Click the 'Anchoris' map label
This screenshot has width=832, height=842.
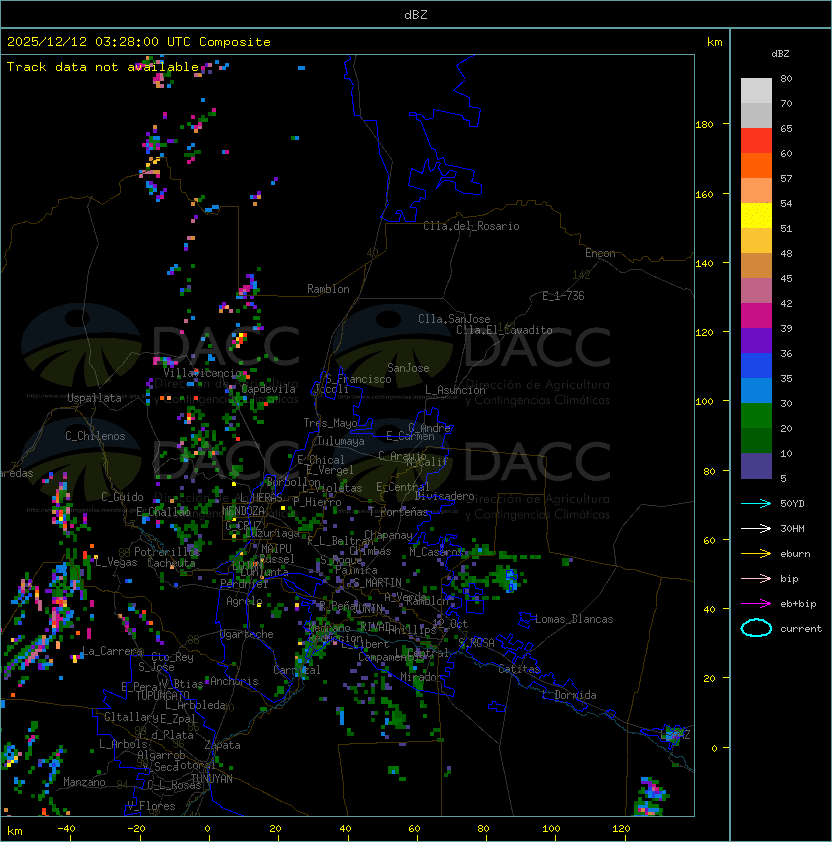coord(234,681)
